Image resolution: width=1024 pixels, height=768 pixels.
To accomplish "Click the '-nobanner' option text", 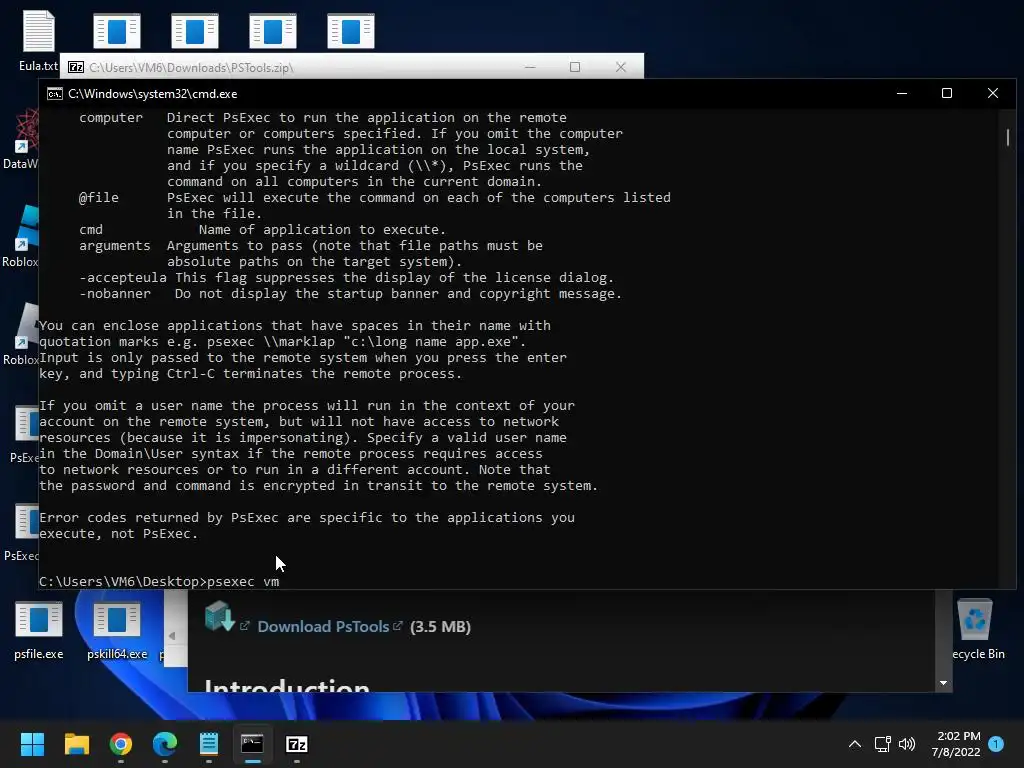I will pyautogui.click(x=115, y=294).
